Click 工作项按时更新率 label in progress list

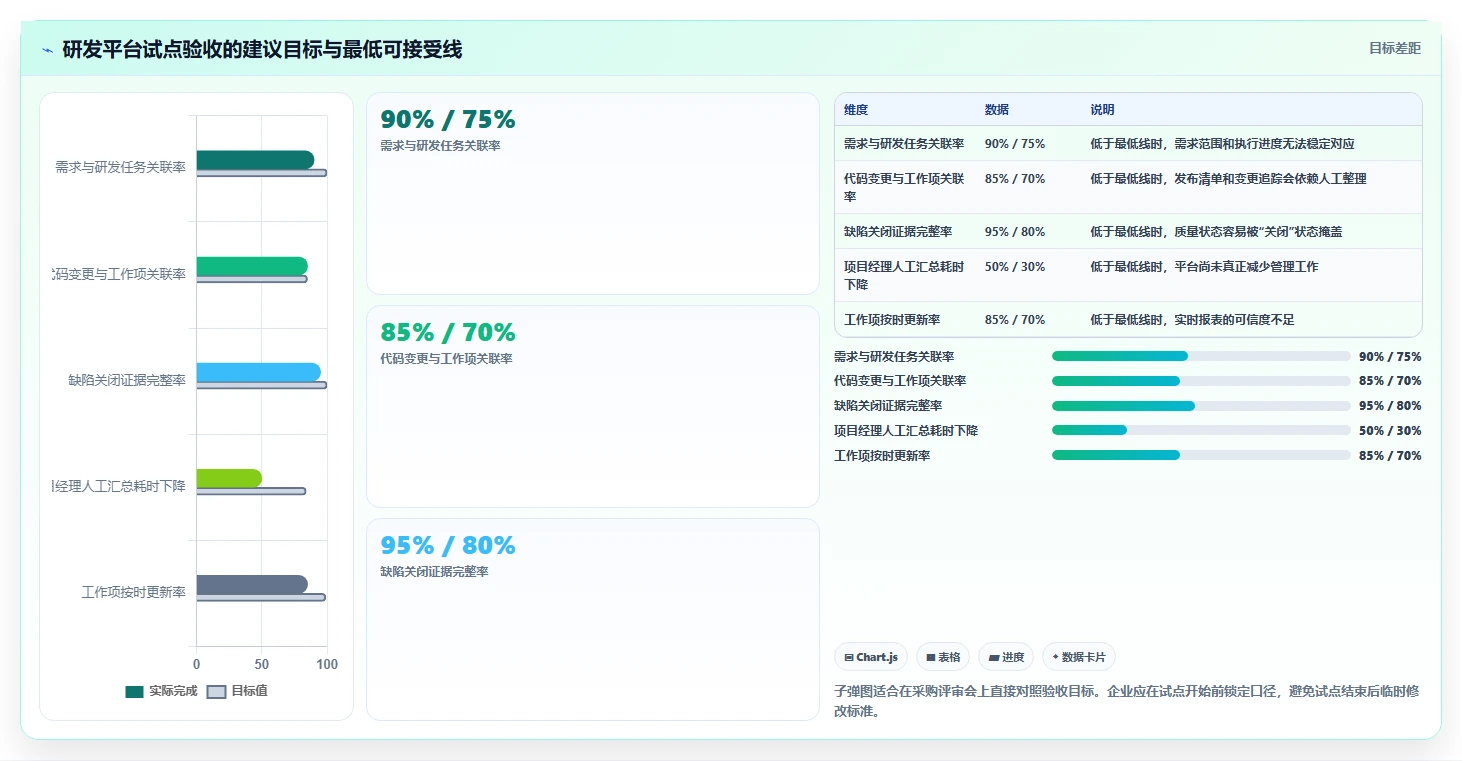pos(882,455)
